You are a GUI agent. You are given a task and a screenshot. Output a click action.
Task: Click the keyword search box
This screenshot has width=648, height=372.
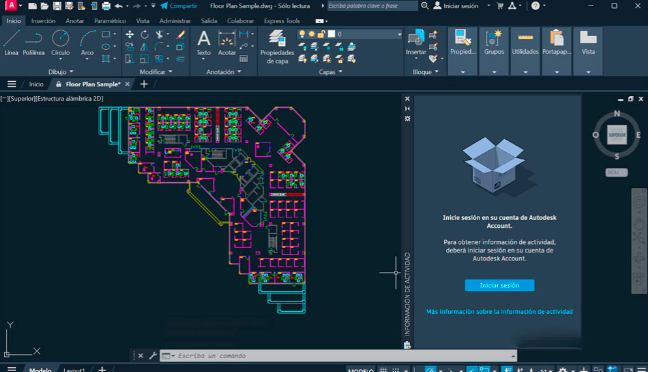(x=373, y=6)
